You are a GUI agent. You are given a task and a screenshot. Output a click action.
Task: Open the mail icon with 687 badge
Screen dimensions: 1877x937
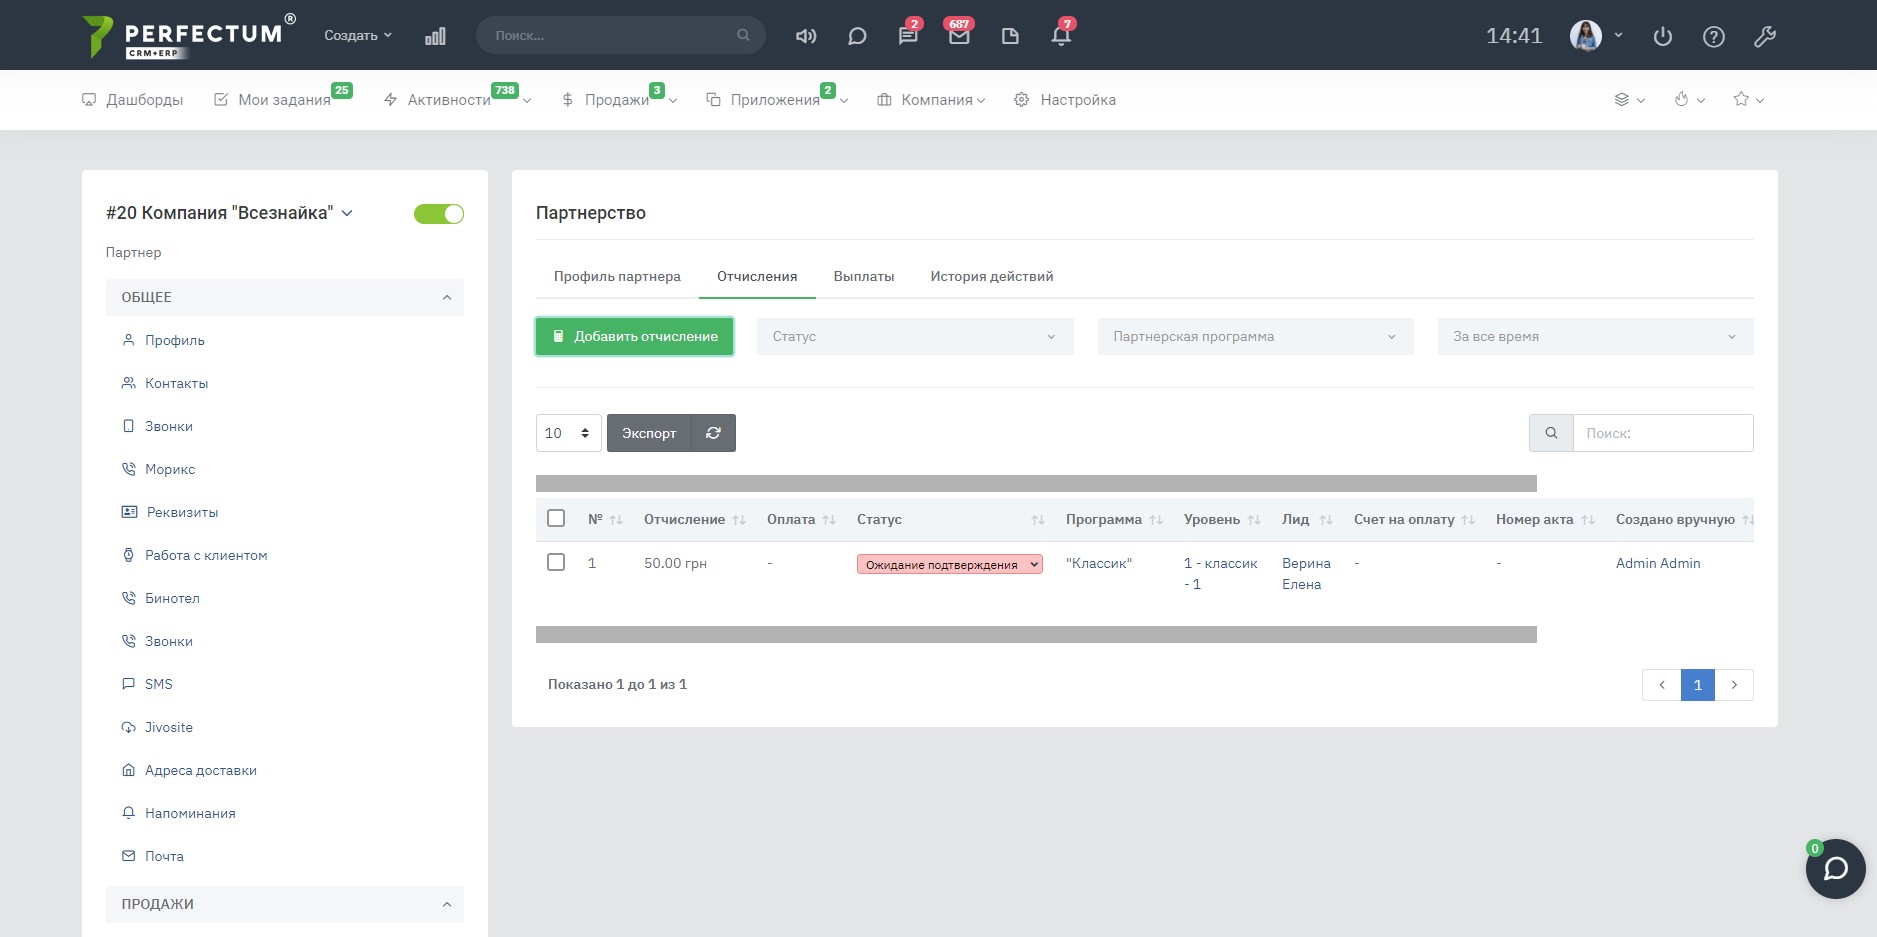click(959, 36)
